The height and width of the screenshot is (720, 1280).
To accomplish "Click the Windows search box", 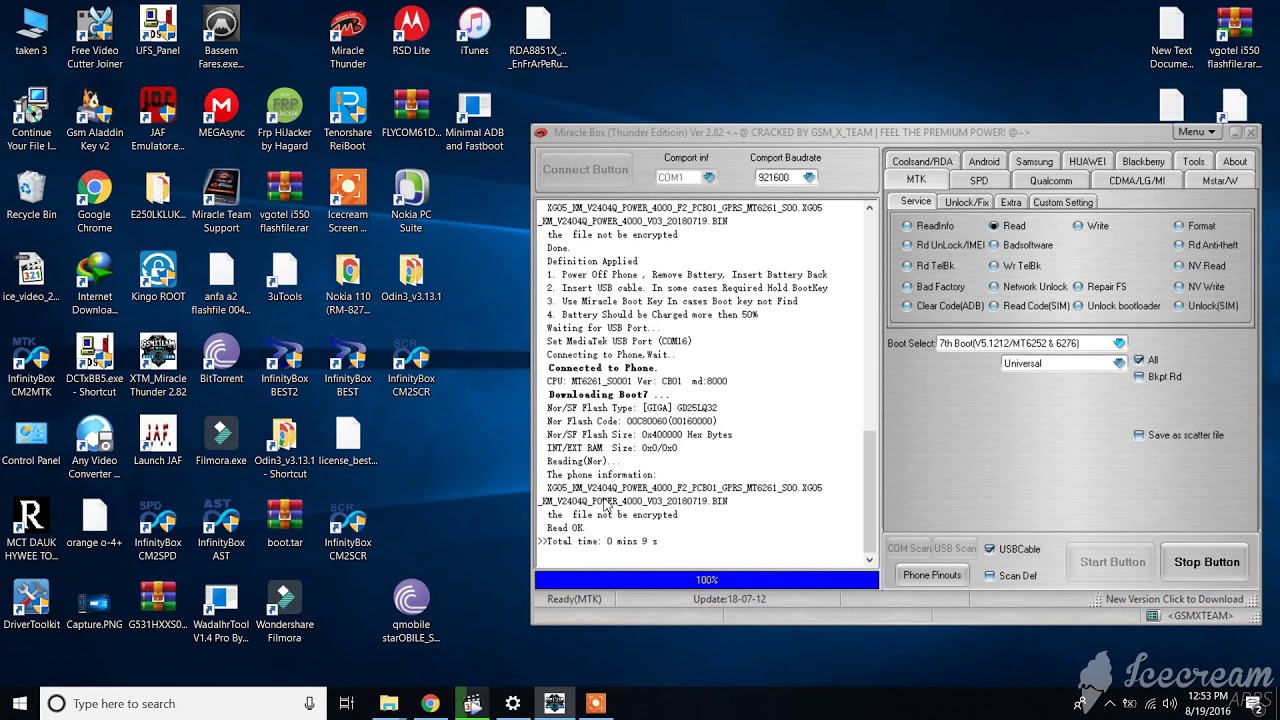I will (x=183, y=704).
